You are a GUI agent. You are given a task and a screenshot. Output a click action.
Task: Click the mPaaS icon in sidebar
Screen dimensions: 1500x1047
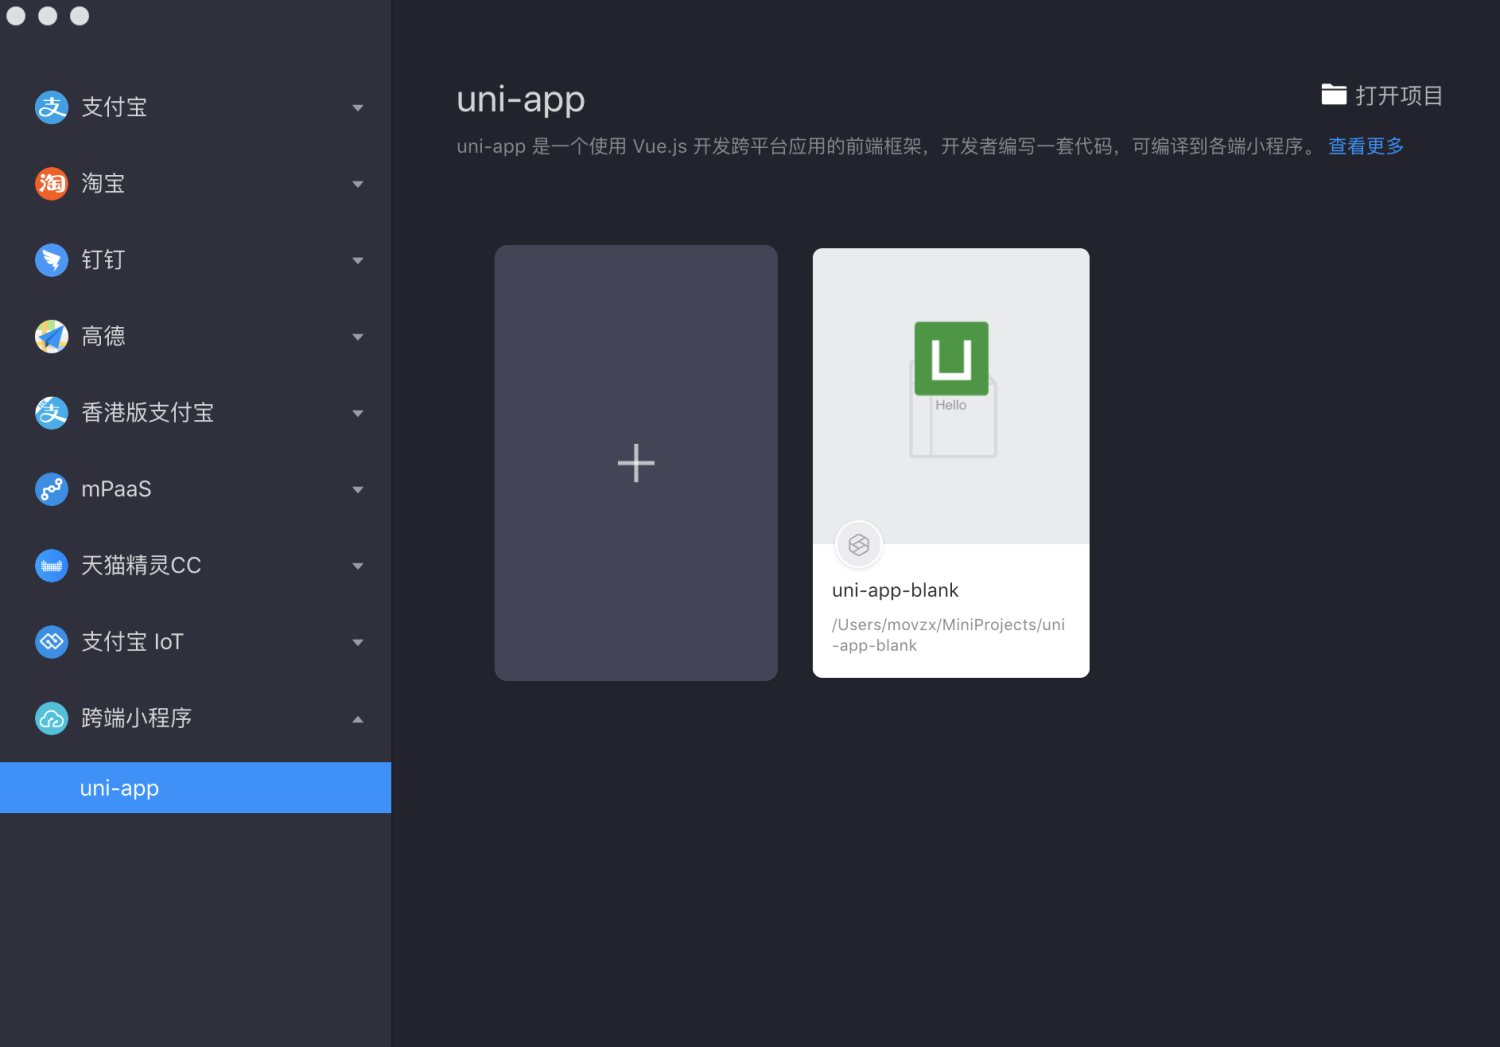(x=51, y=489)
